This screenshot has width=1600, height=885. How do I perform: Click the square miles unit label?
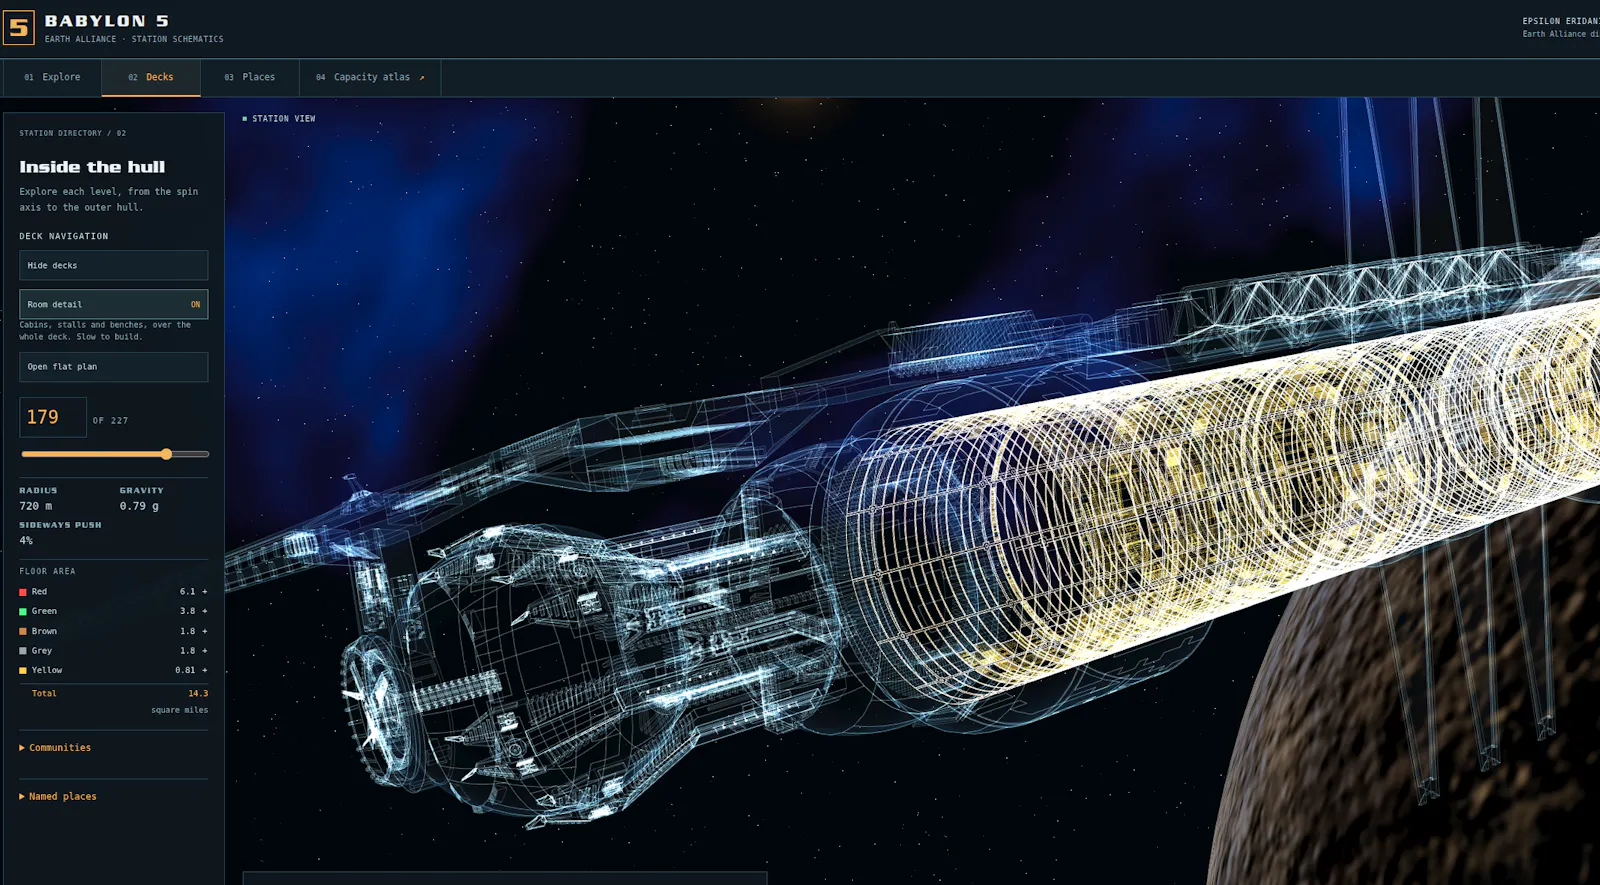(x=180, y=710)
